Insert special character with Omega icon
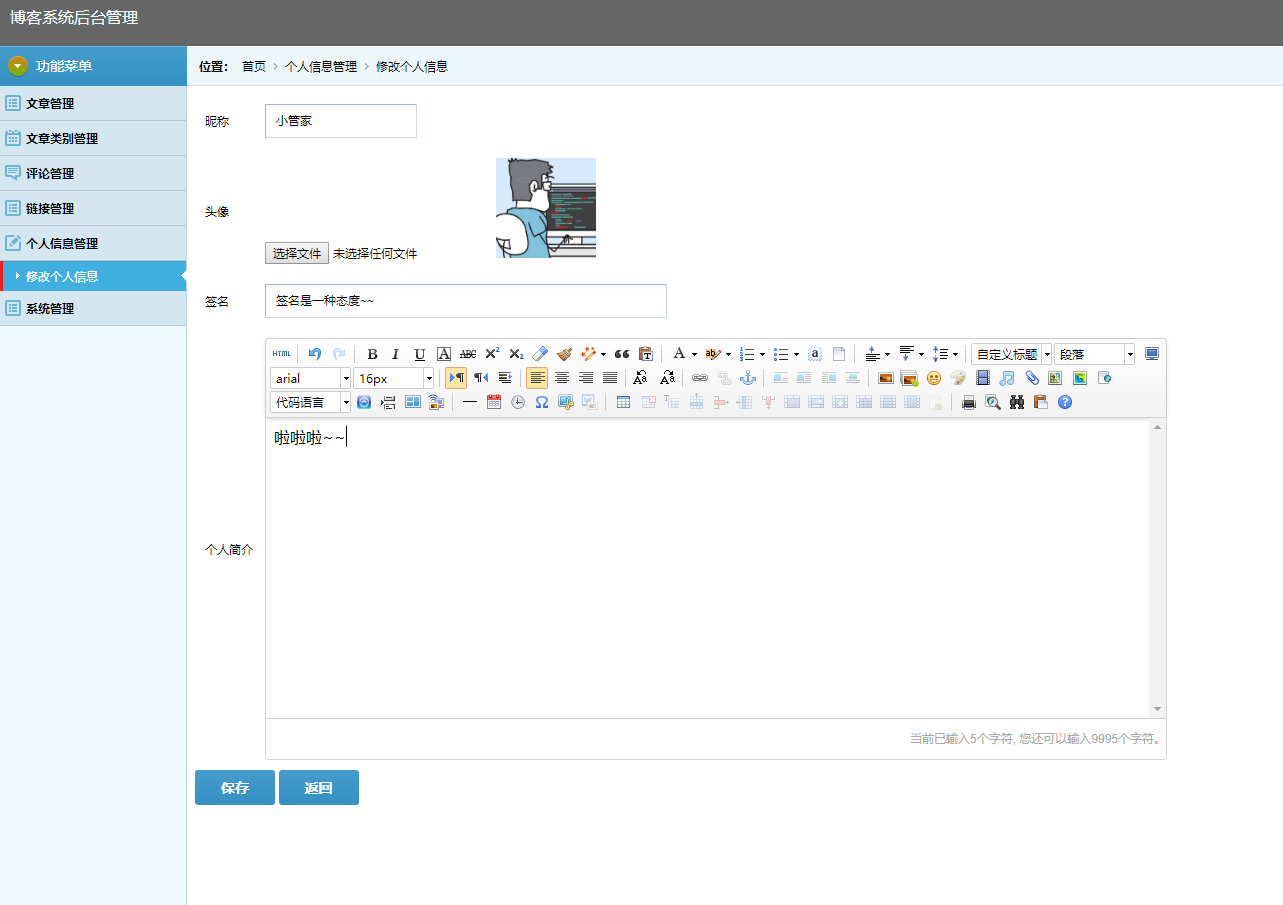The height and width of the screenshot is (905, 1283). [542, 402]
